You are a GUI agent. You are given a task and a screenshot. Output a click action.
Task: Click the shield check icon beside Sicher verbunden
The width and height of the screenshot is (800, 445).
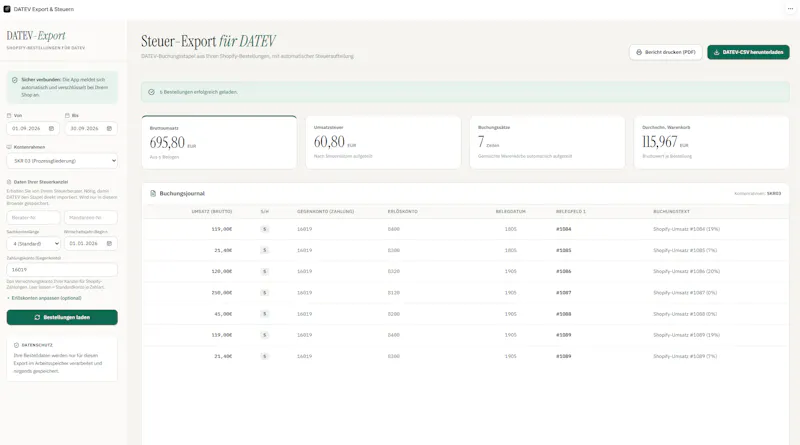(15, 80)
